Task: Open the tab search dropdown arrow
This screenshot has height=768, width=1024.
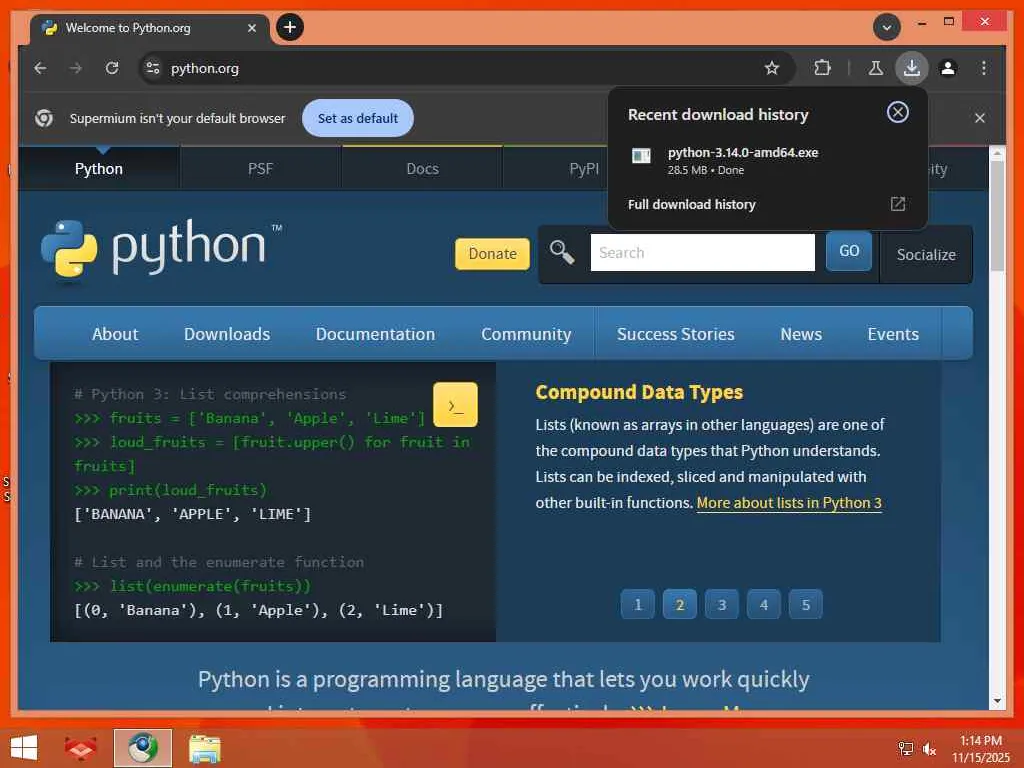Action: point(887,27)
